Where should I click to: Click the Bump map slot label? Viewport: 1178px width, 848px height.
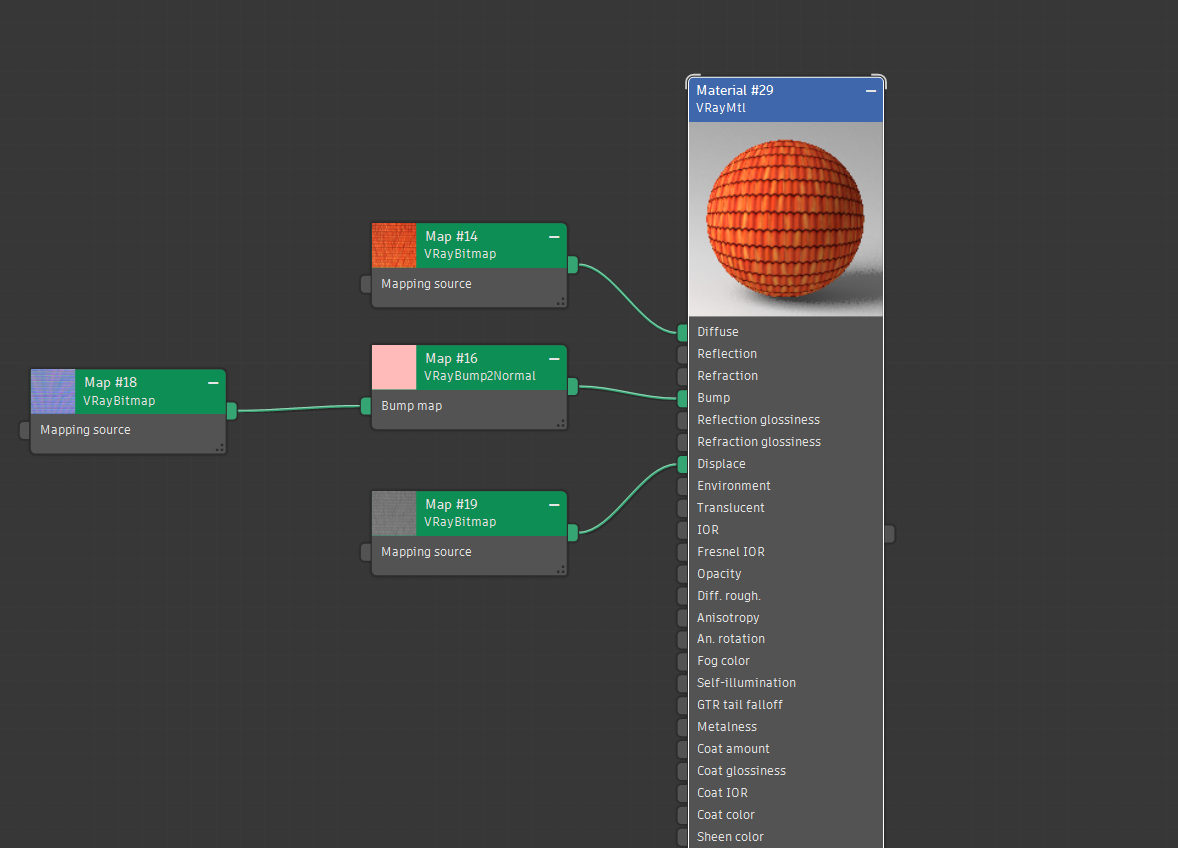click(x=412, y=406)
